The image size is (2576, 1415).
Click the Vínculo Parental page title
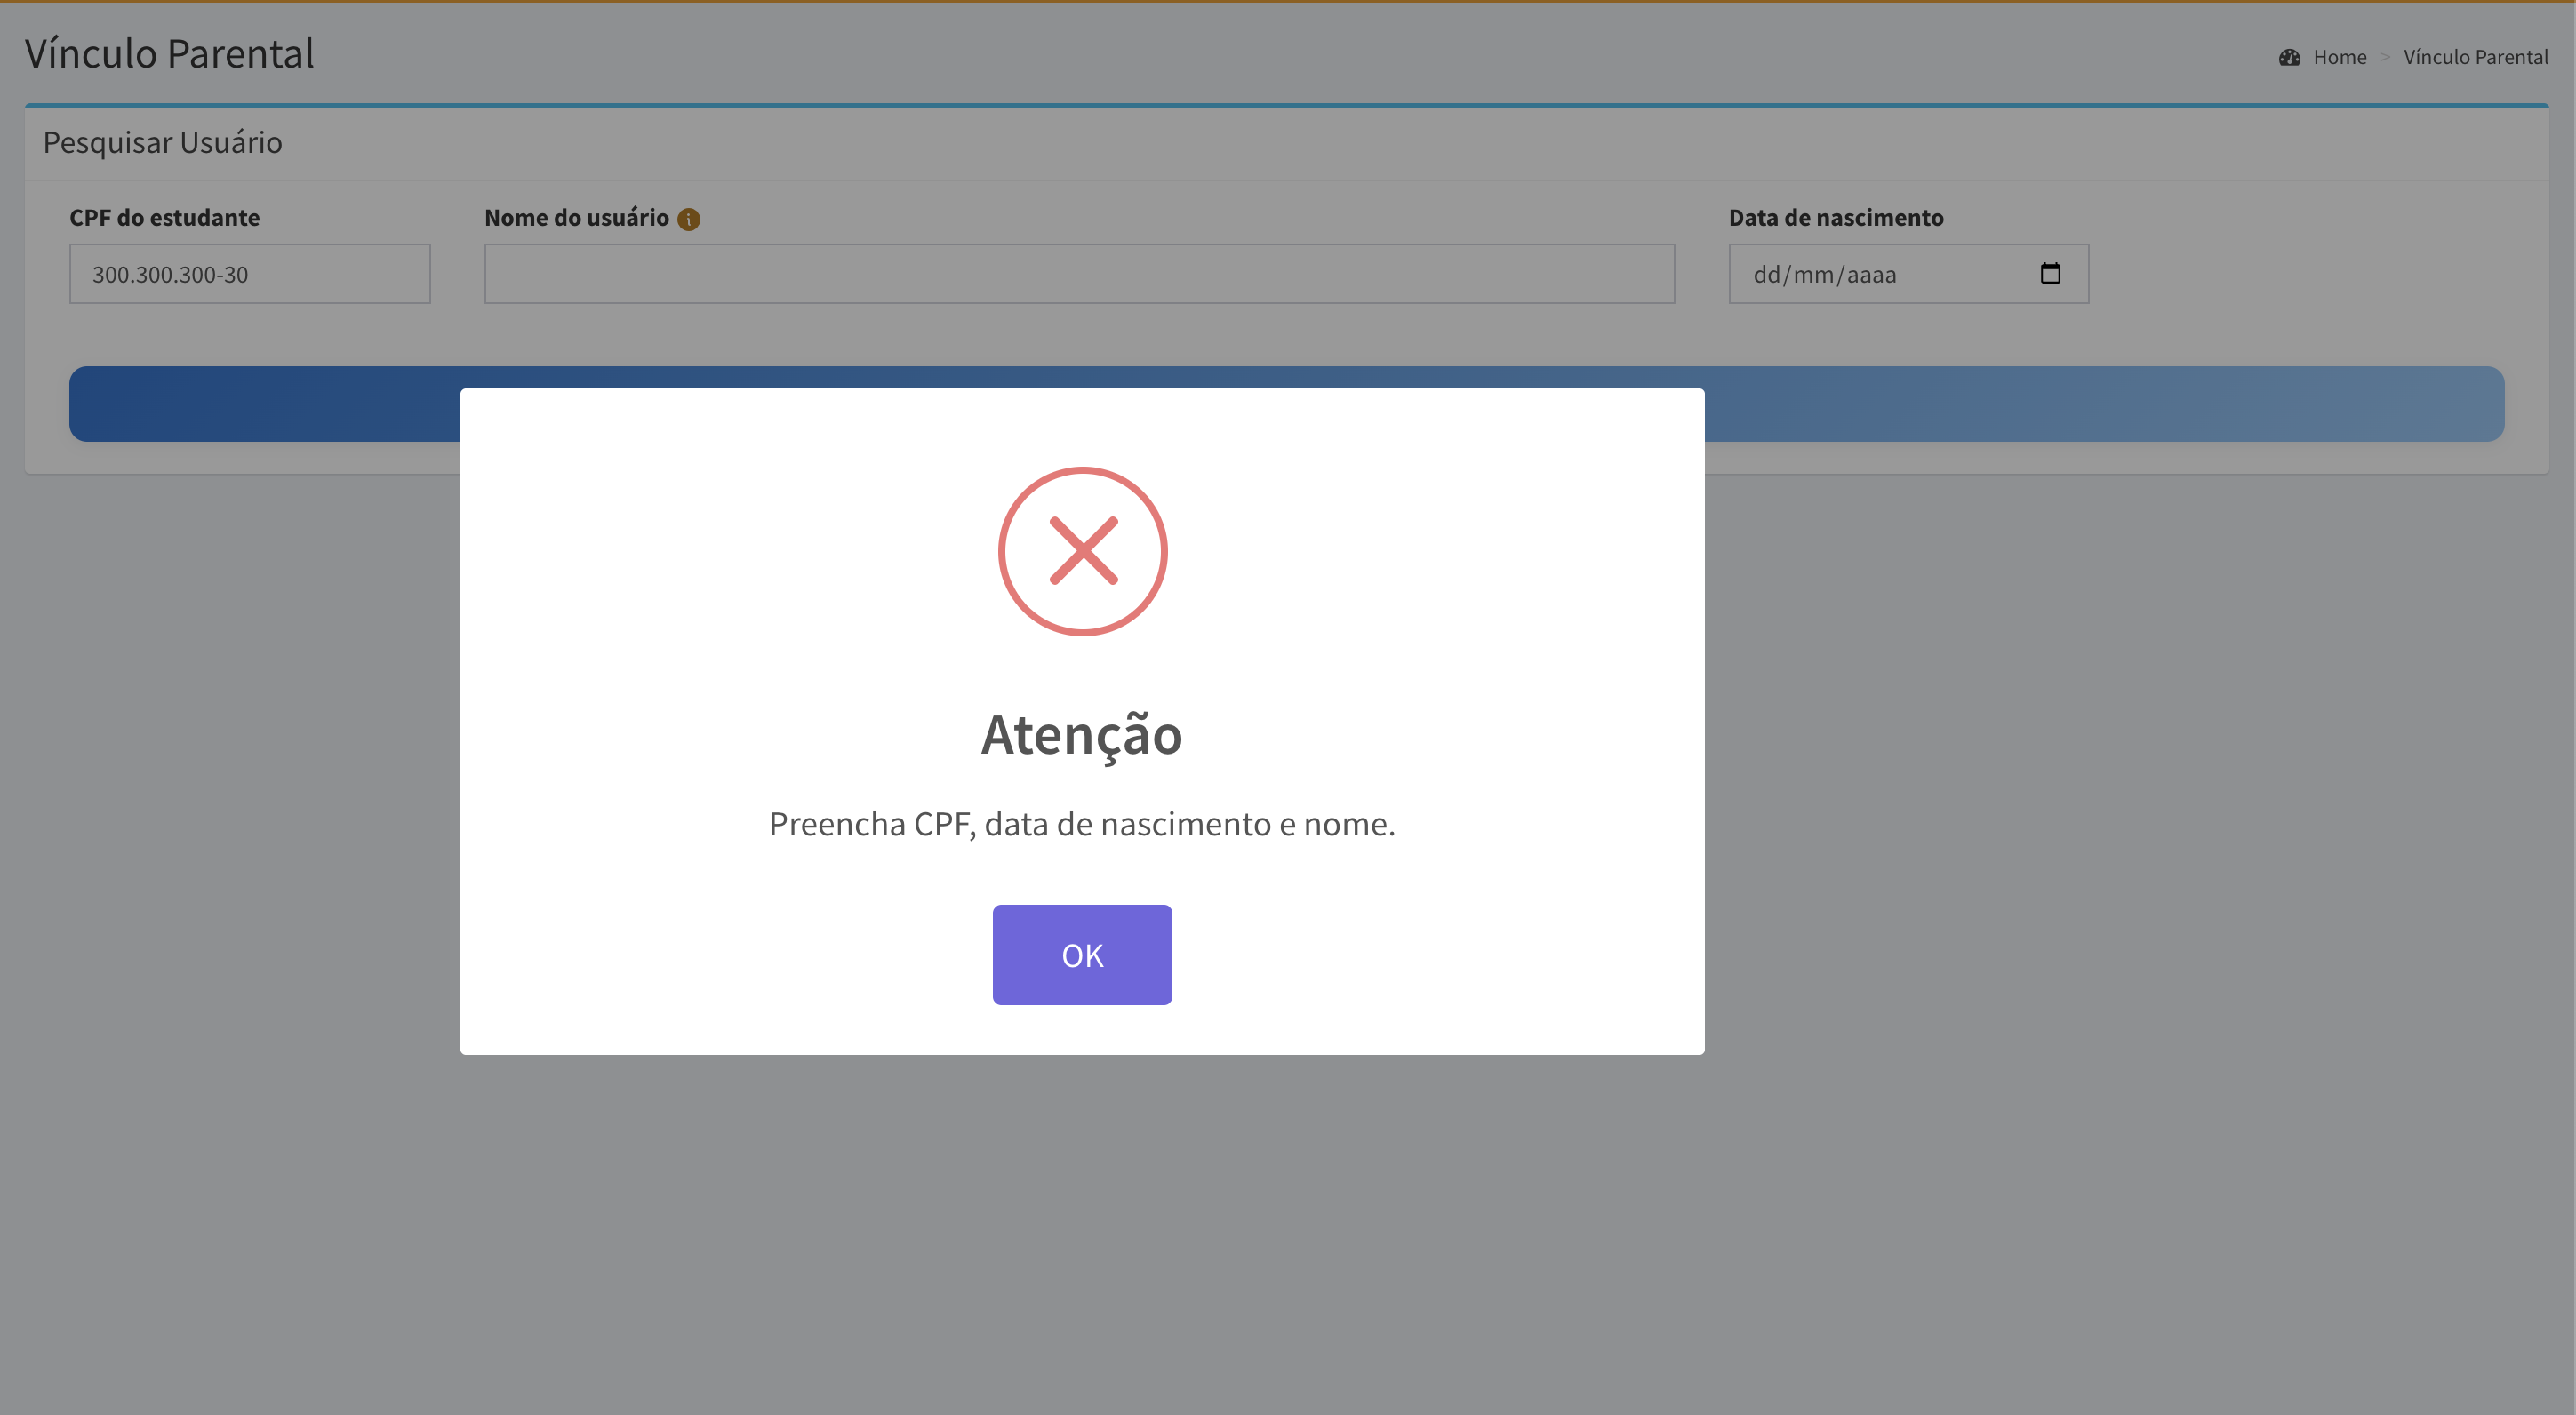[x=169, y=53]
